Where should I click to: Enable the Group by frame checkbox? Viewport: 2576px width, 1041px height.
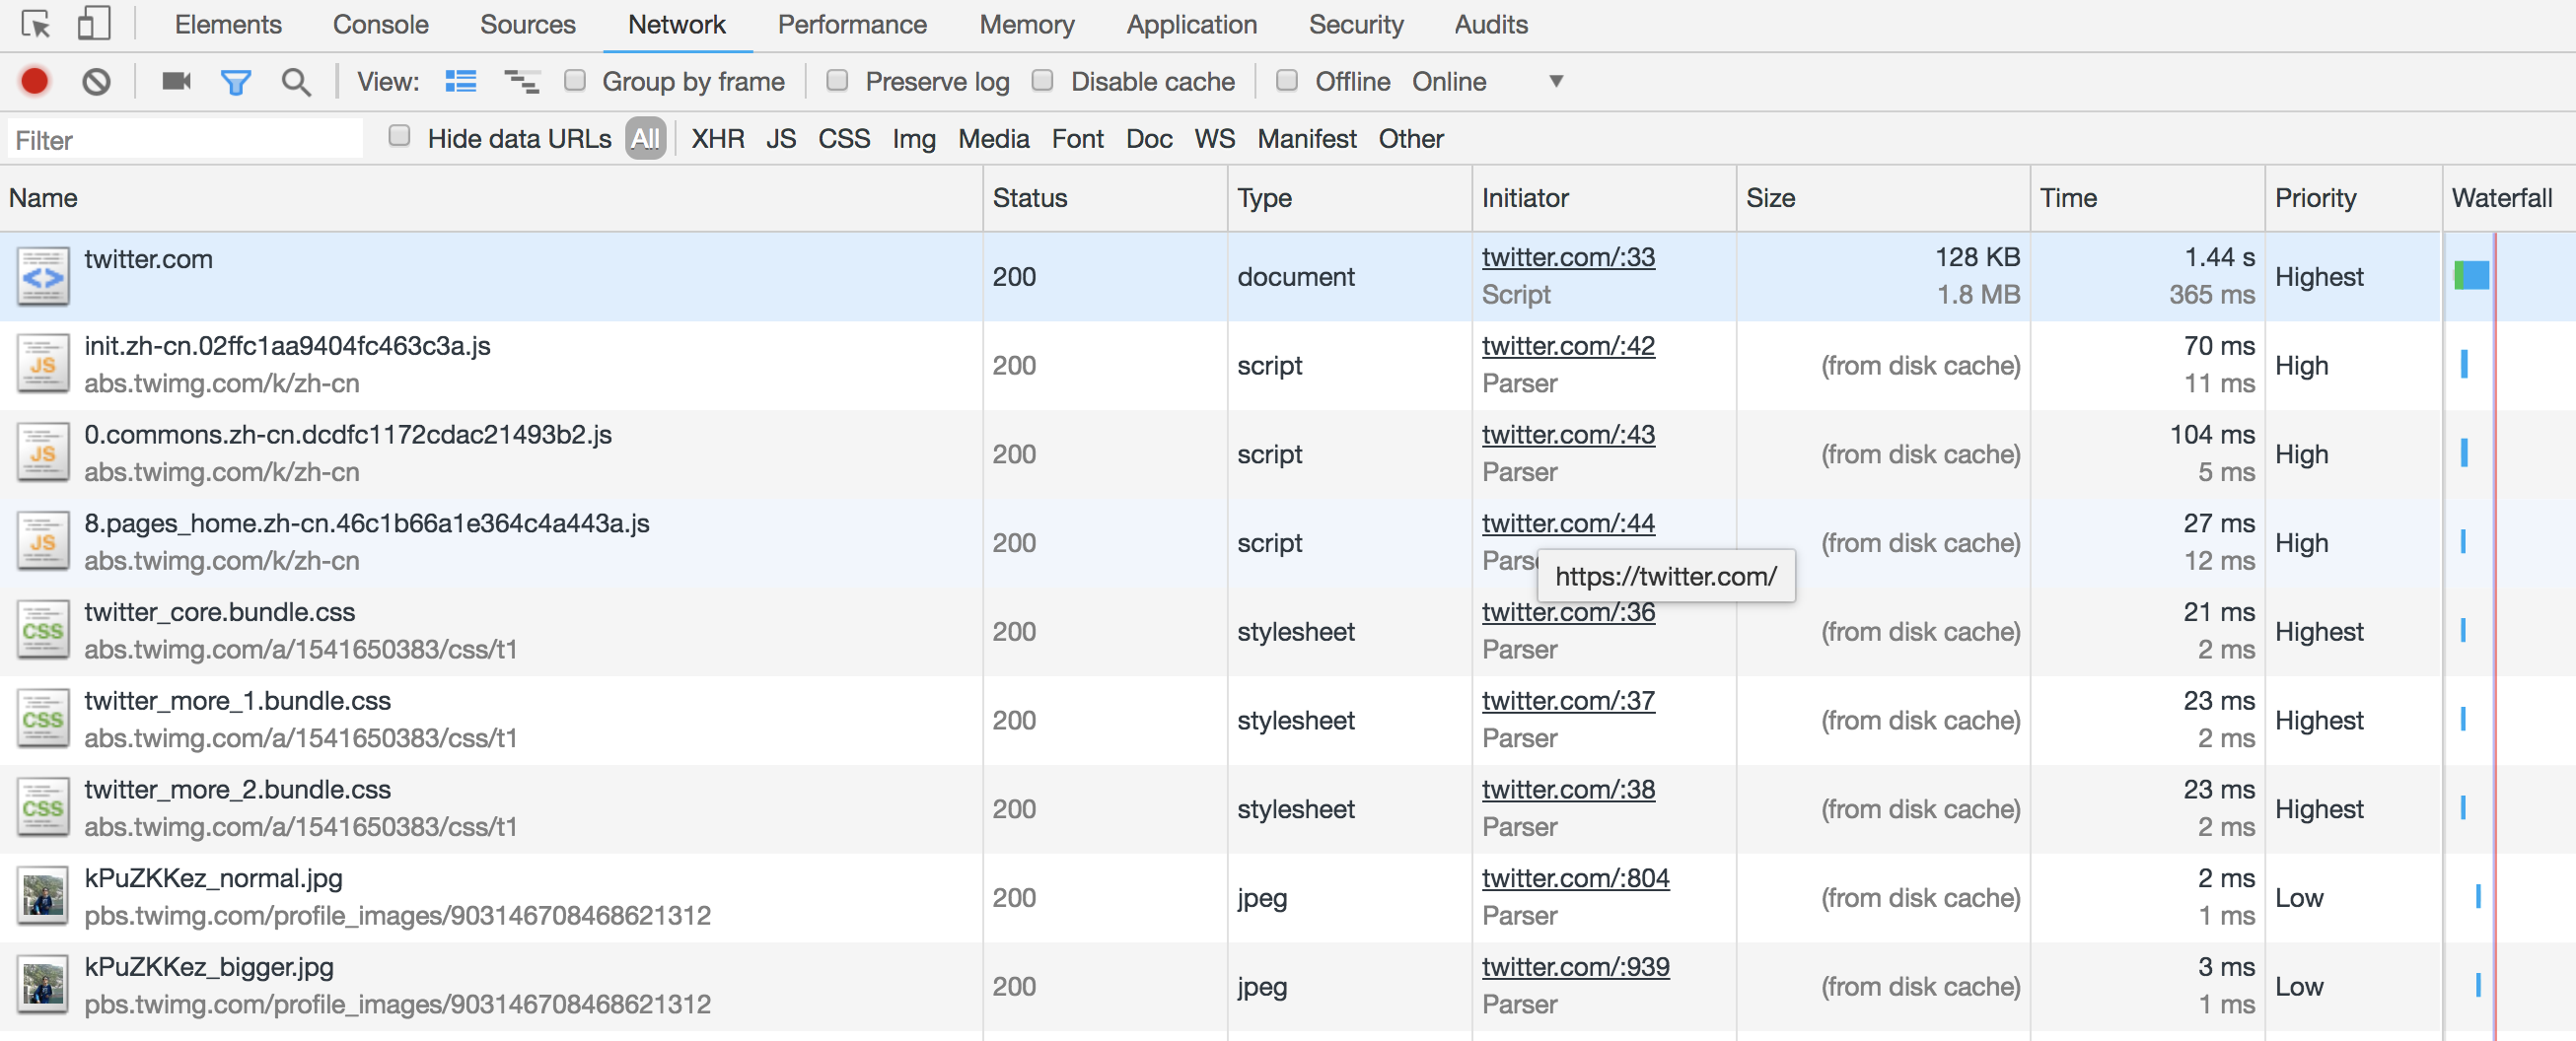574,81
